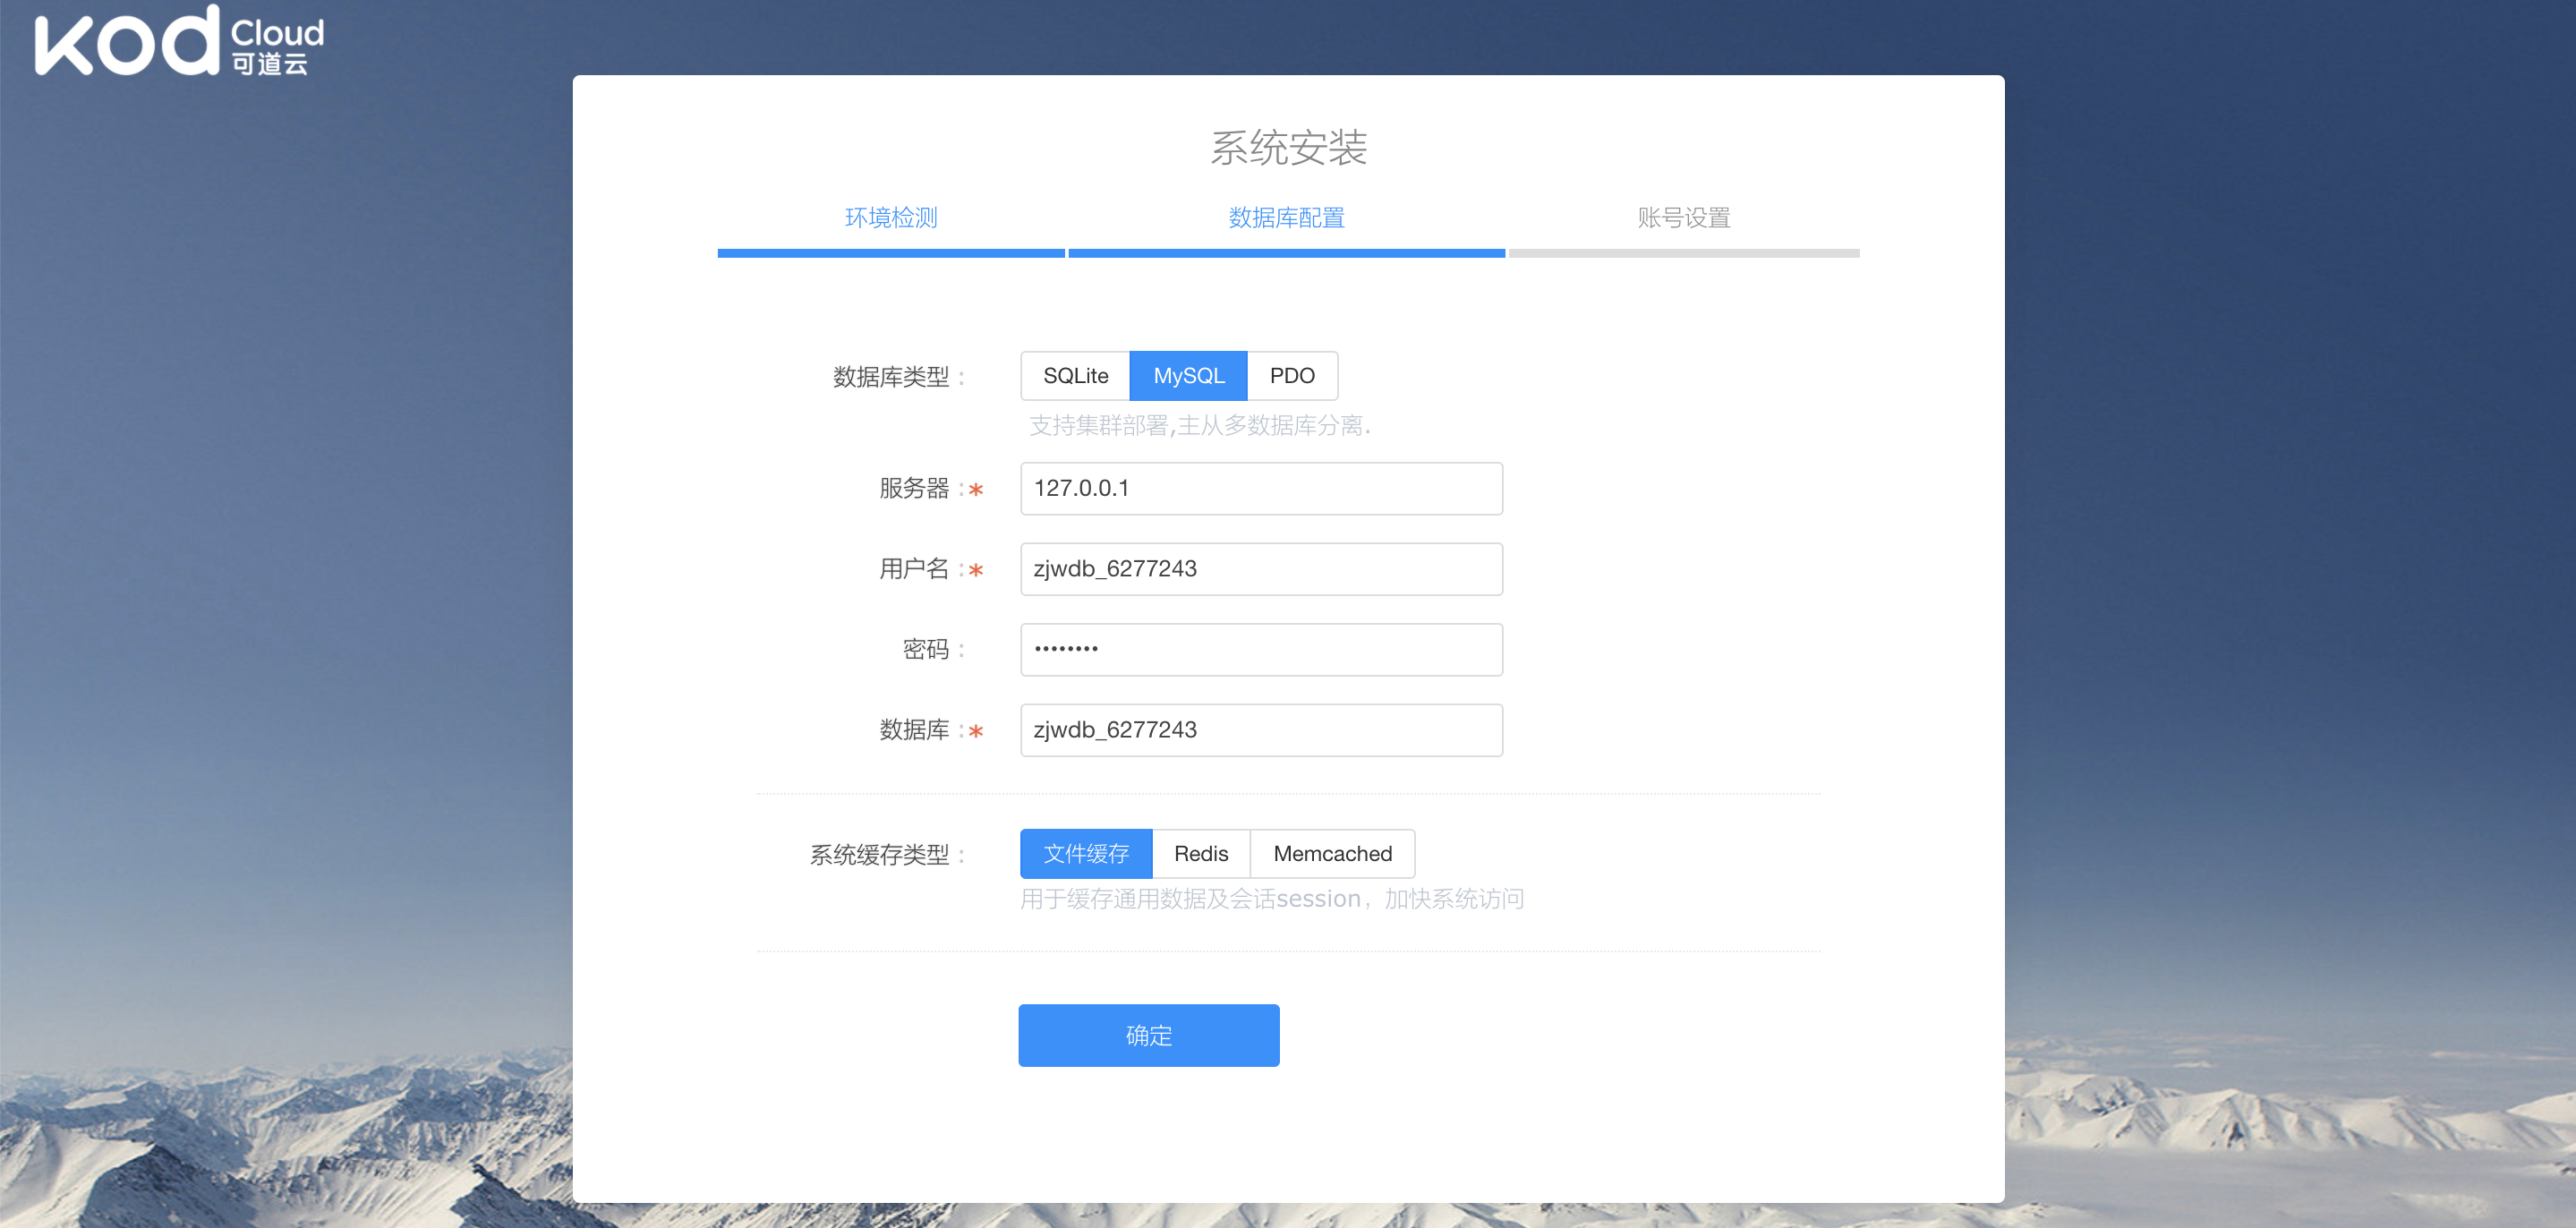Select MySQL database type

coord(1188,376)
